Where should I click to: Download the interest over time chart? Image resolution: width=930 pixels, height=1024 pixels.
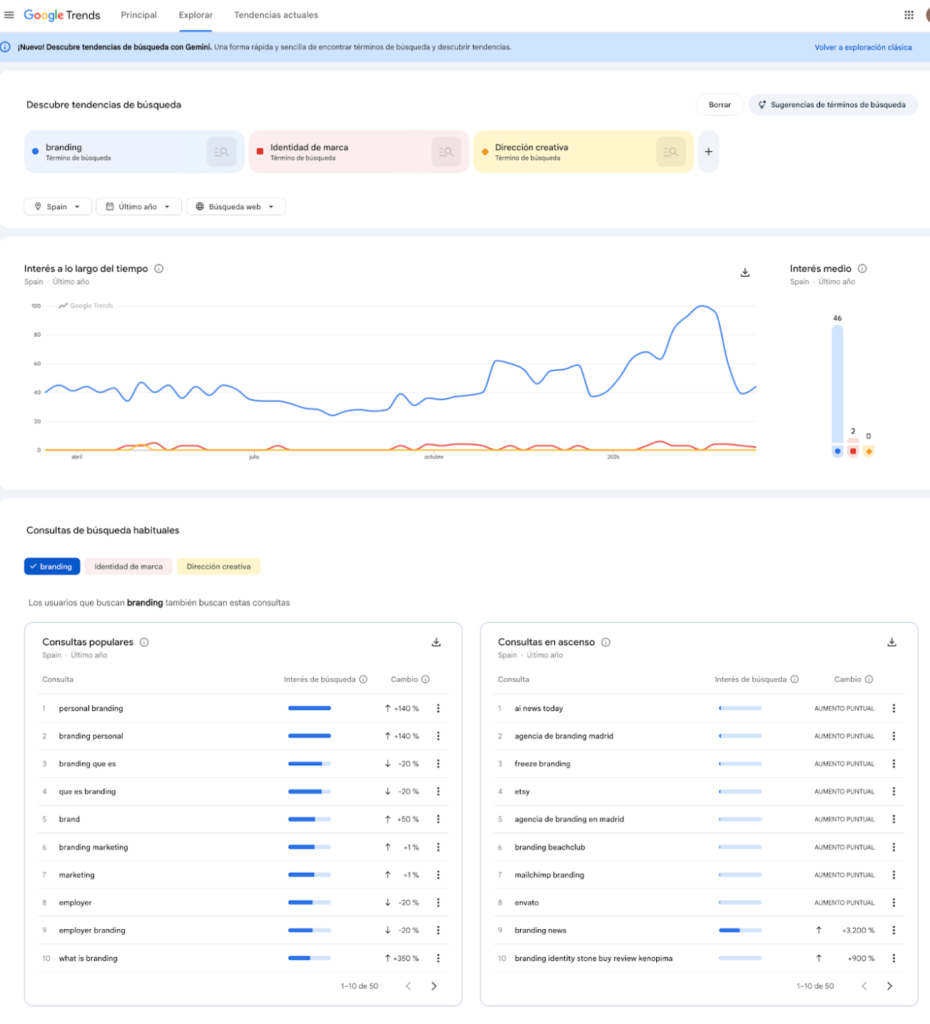745,272
